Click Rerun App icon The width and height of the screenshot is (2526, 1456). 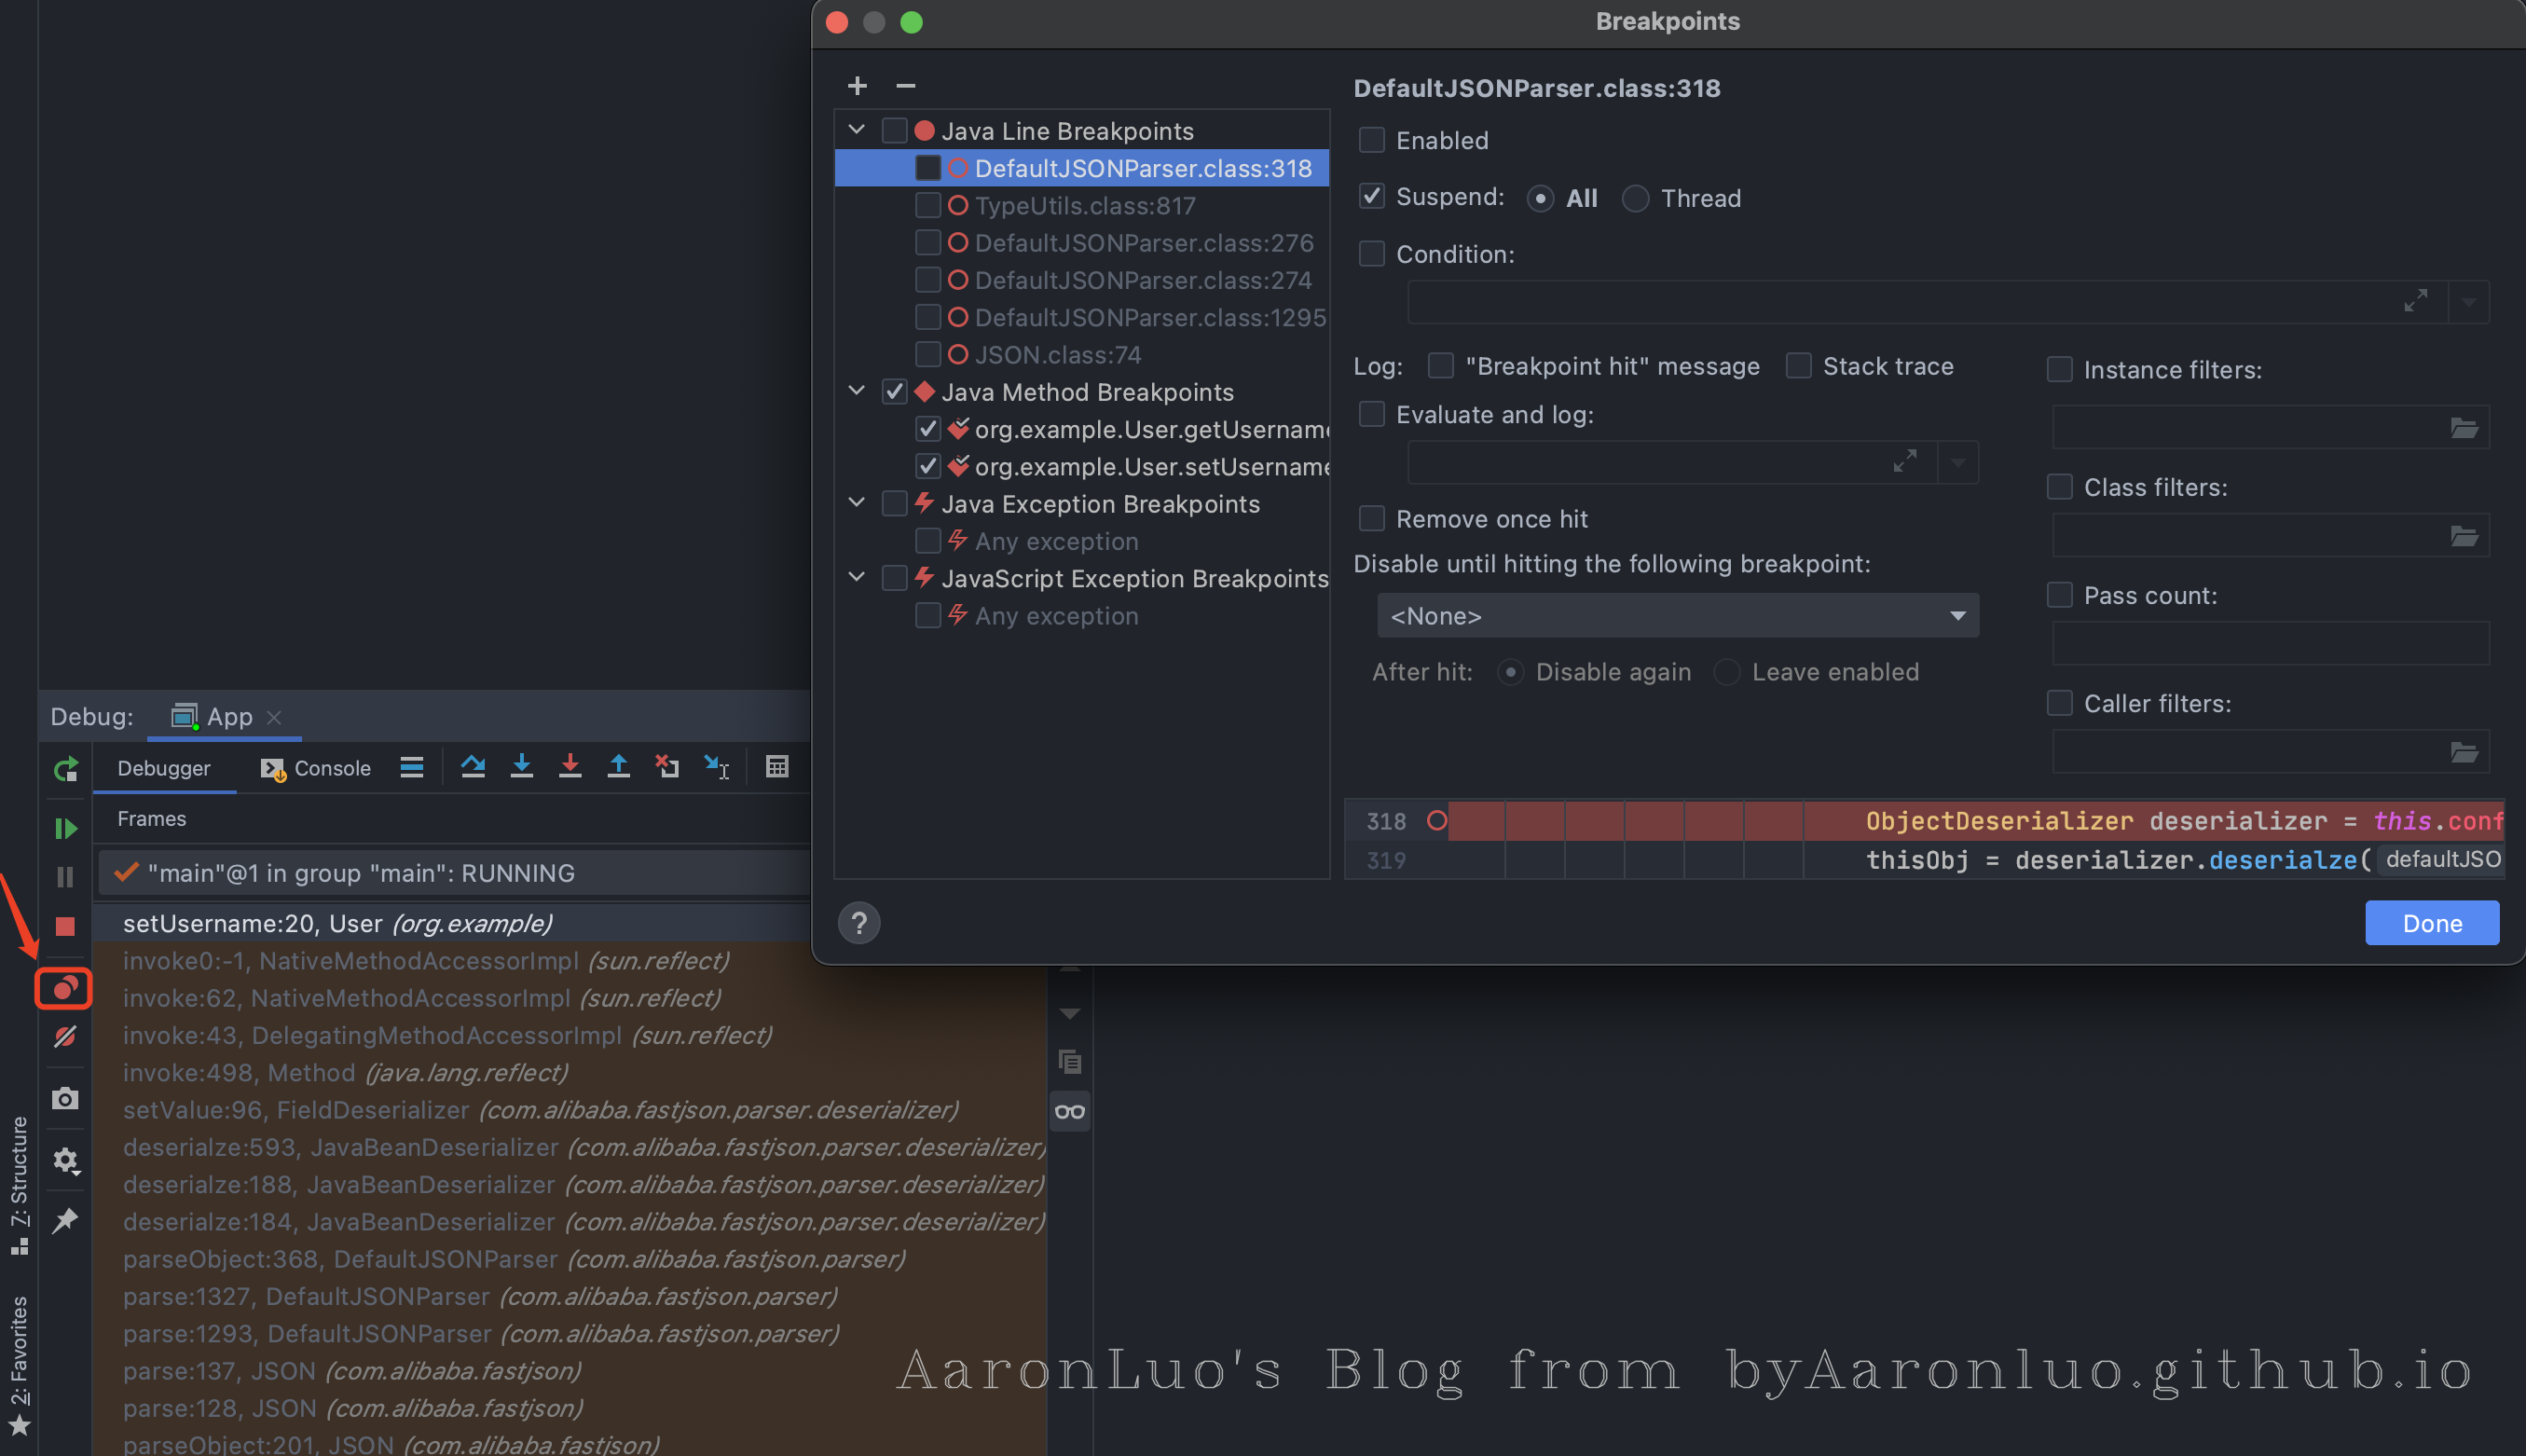(65, 769)
